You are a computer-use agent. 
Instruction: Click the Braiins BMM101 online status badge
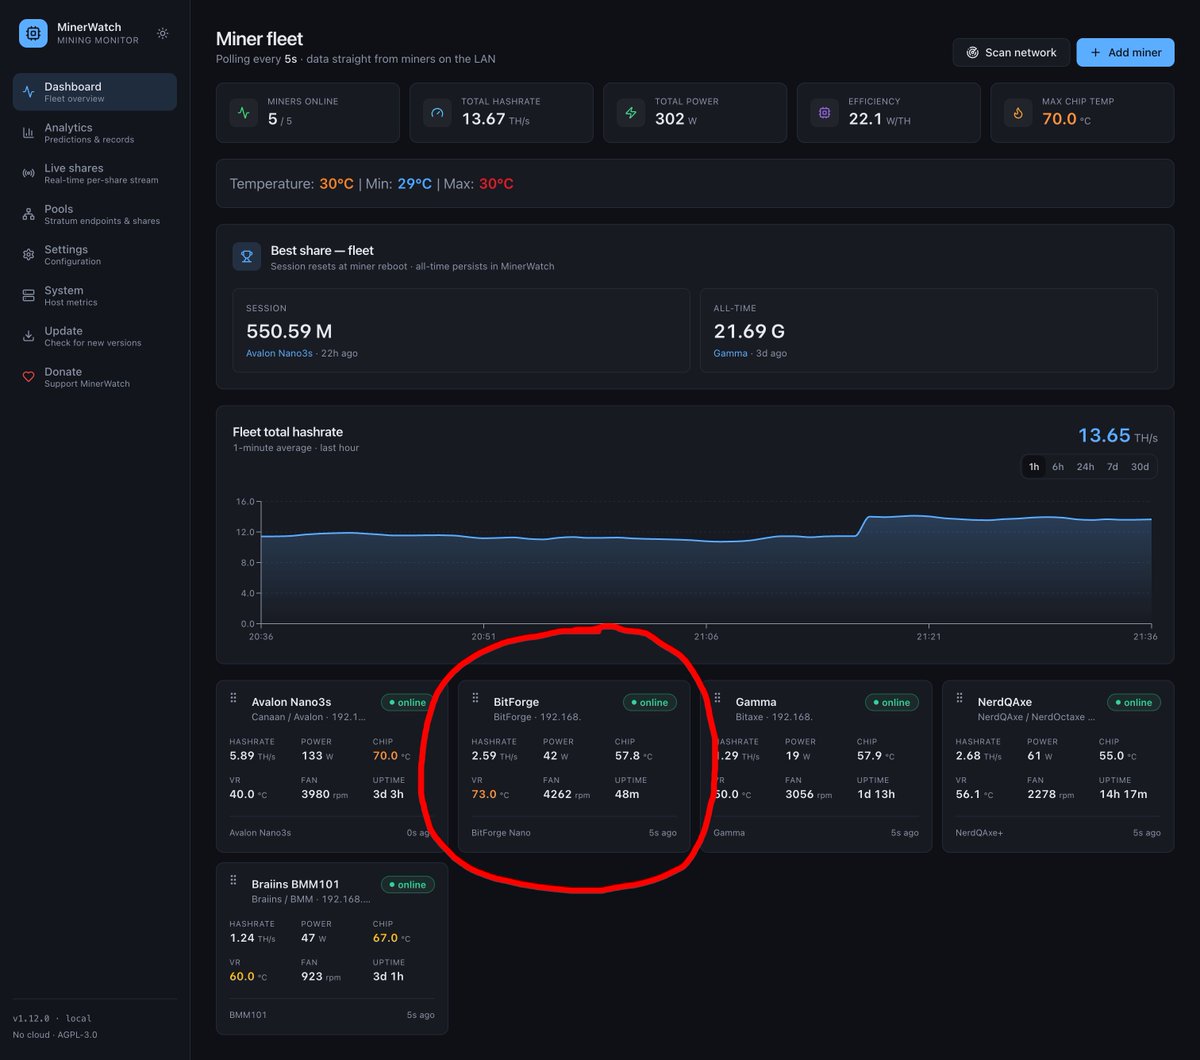point(408,884)
